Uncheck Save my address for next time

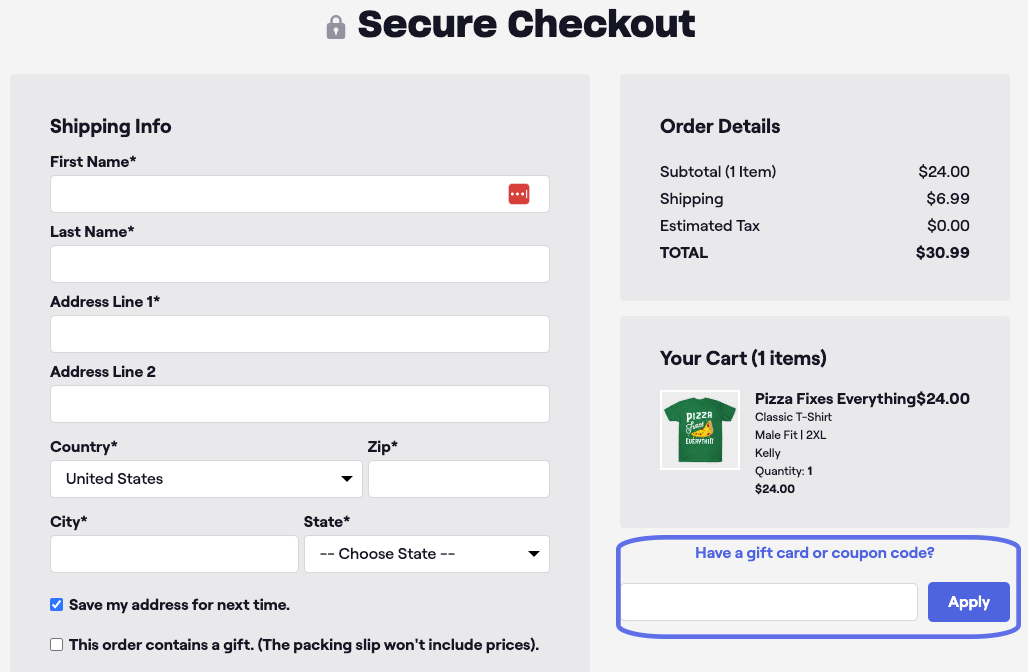pos(56,604)
